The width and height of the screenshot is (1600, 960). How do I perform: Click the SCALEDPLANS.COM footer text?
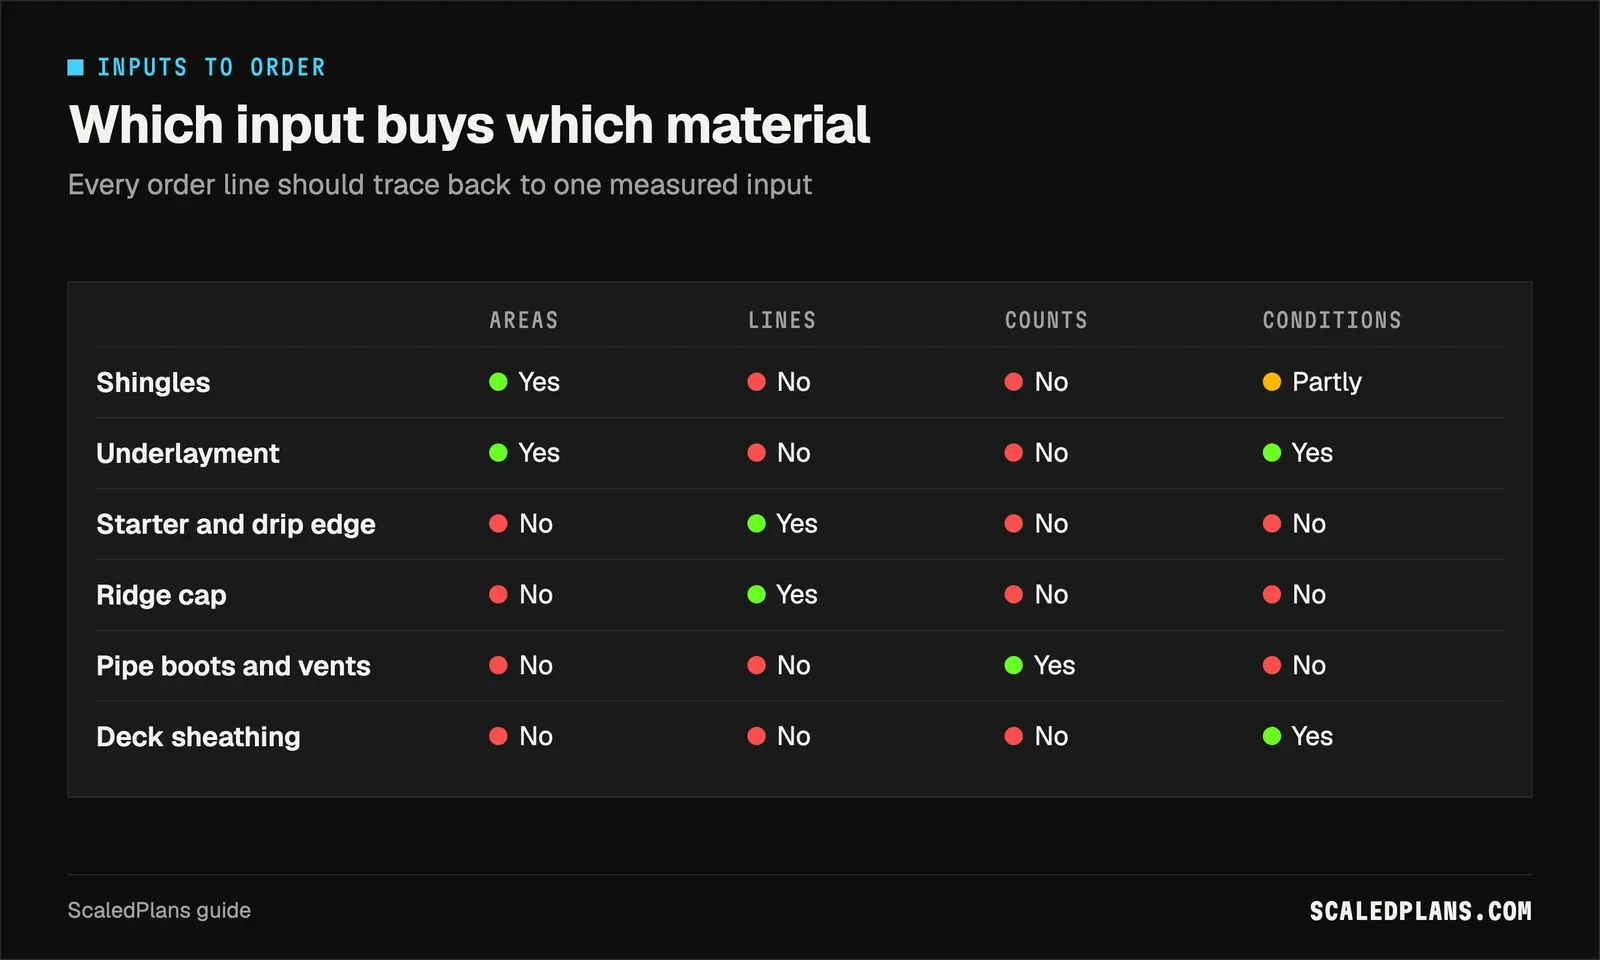1421,911
